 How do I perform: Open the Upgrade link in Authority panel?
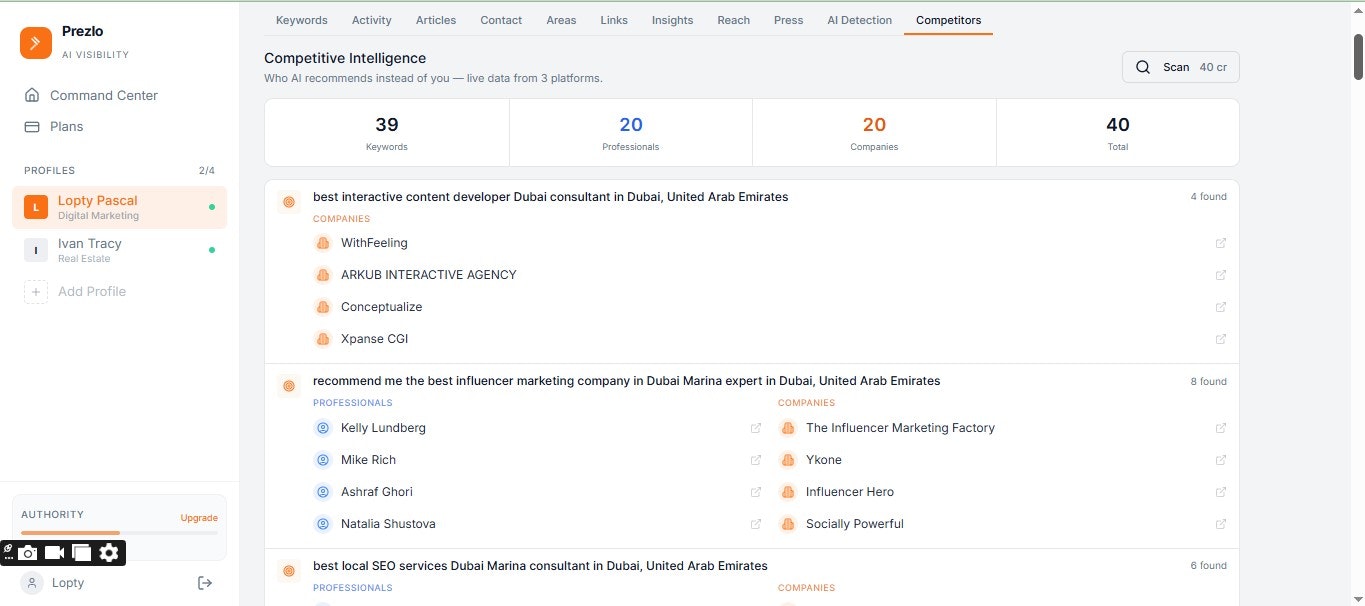pos(198,518)
